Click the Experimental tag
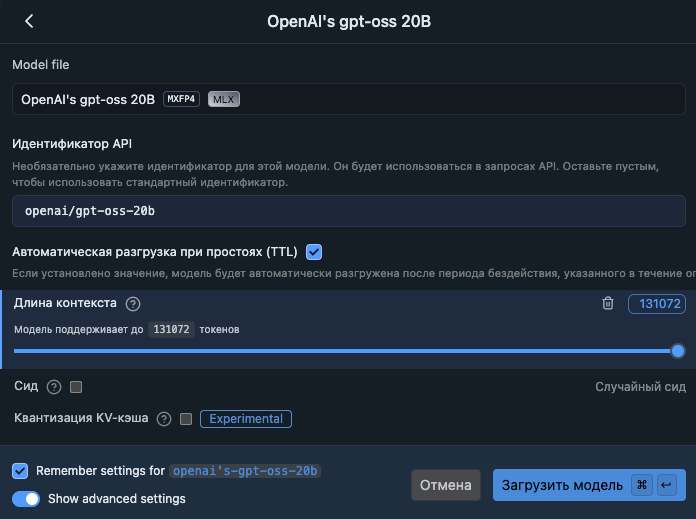696x519 pixels. [246, 419]
